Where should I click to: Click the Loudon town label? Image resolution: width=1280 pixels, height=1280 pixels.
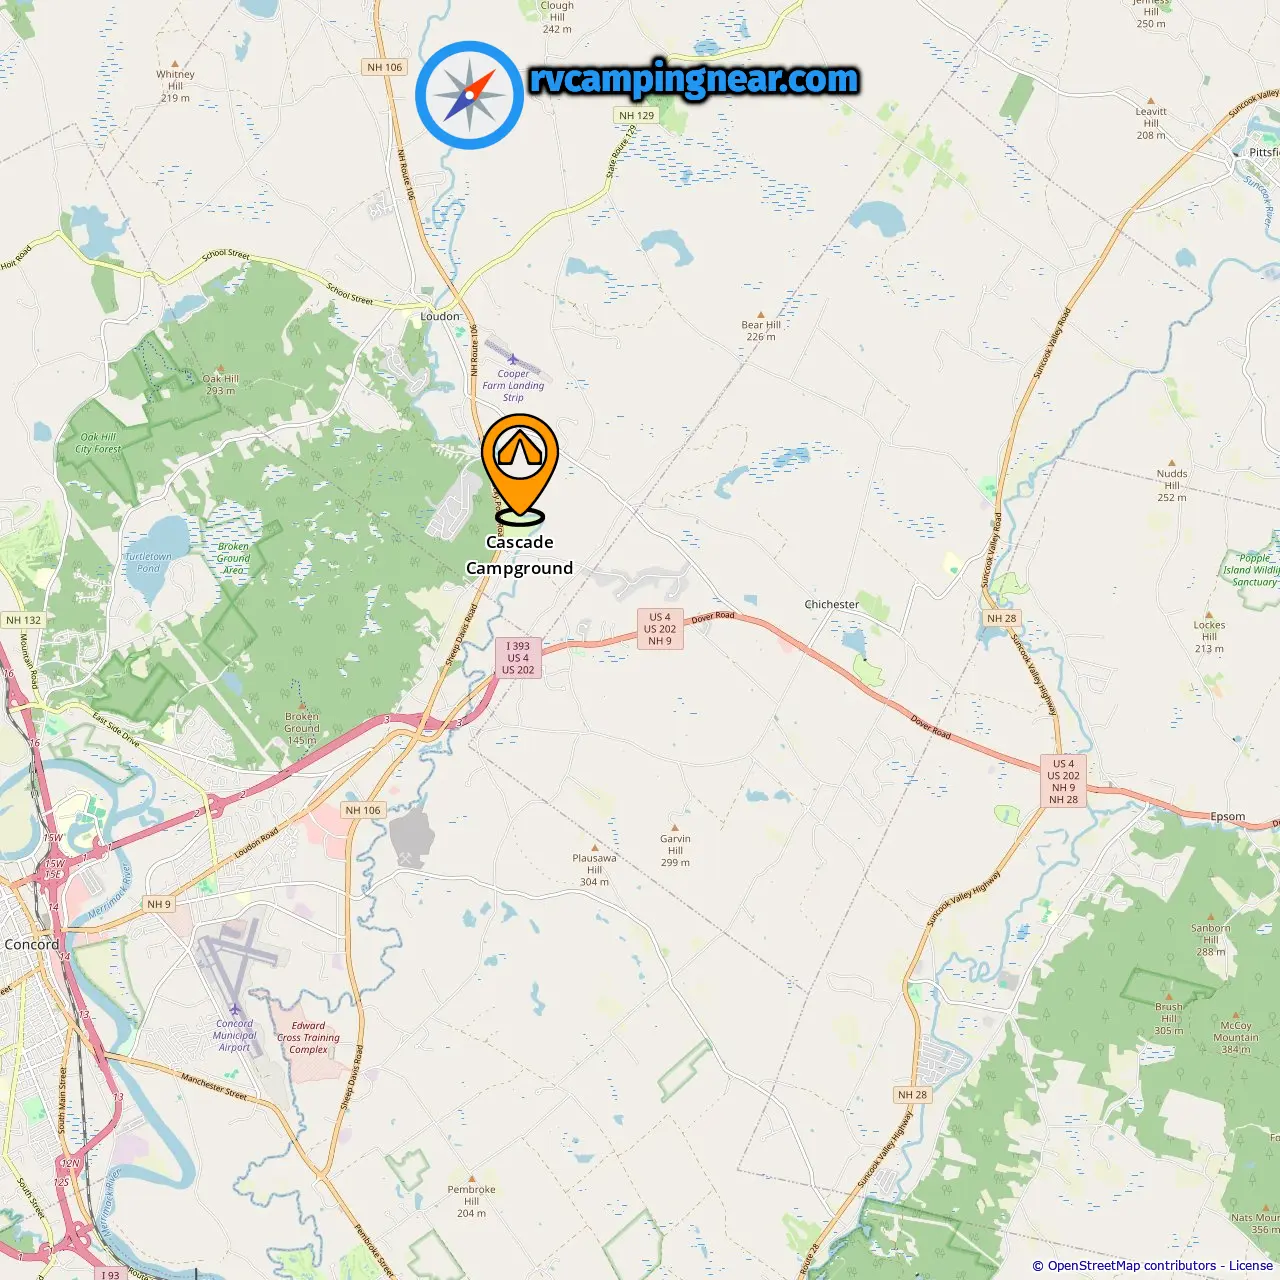click(x=440, y=316)
